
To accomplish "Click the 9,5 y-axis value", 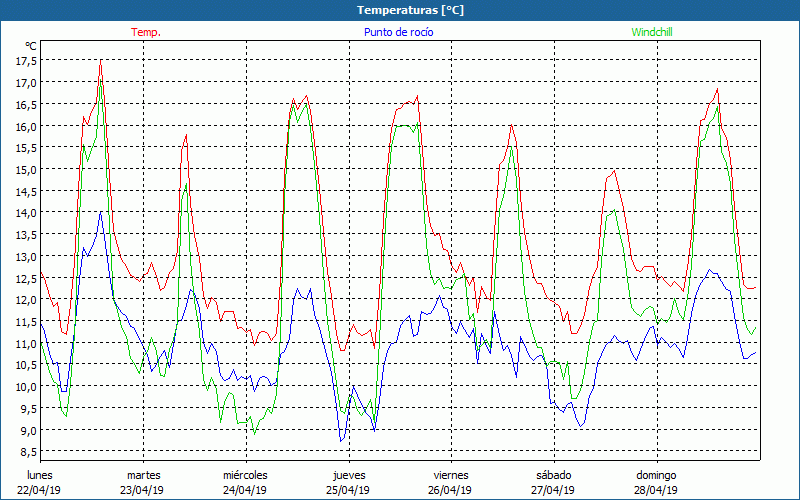I will (29, 408).
